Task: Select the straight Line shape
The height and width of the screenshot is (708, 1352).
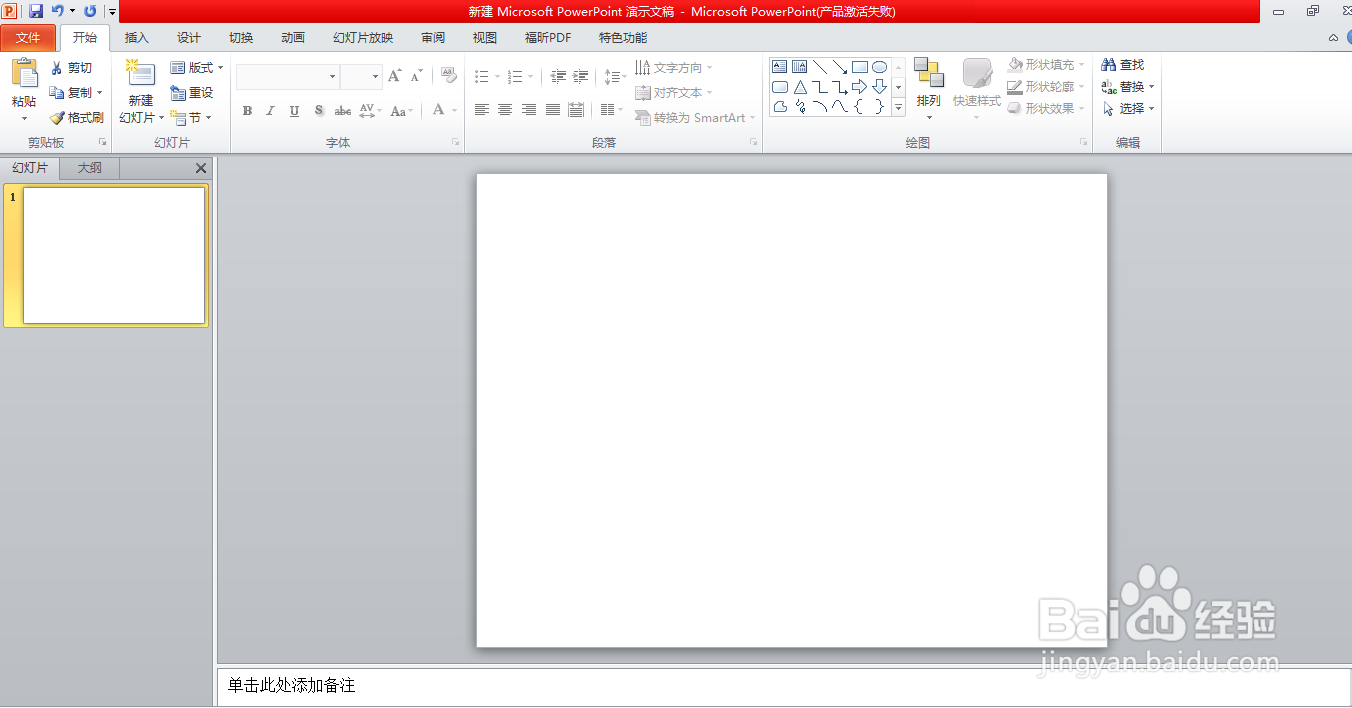Action: [x=819, y=67]
